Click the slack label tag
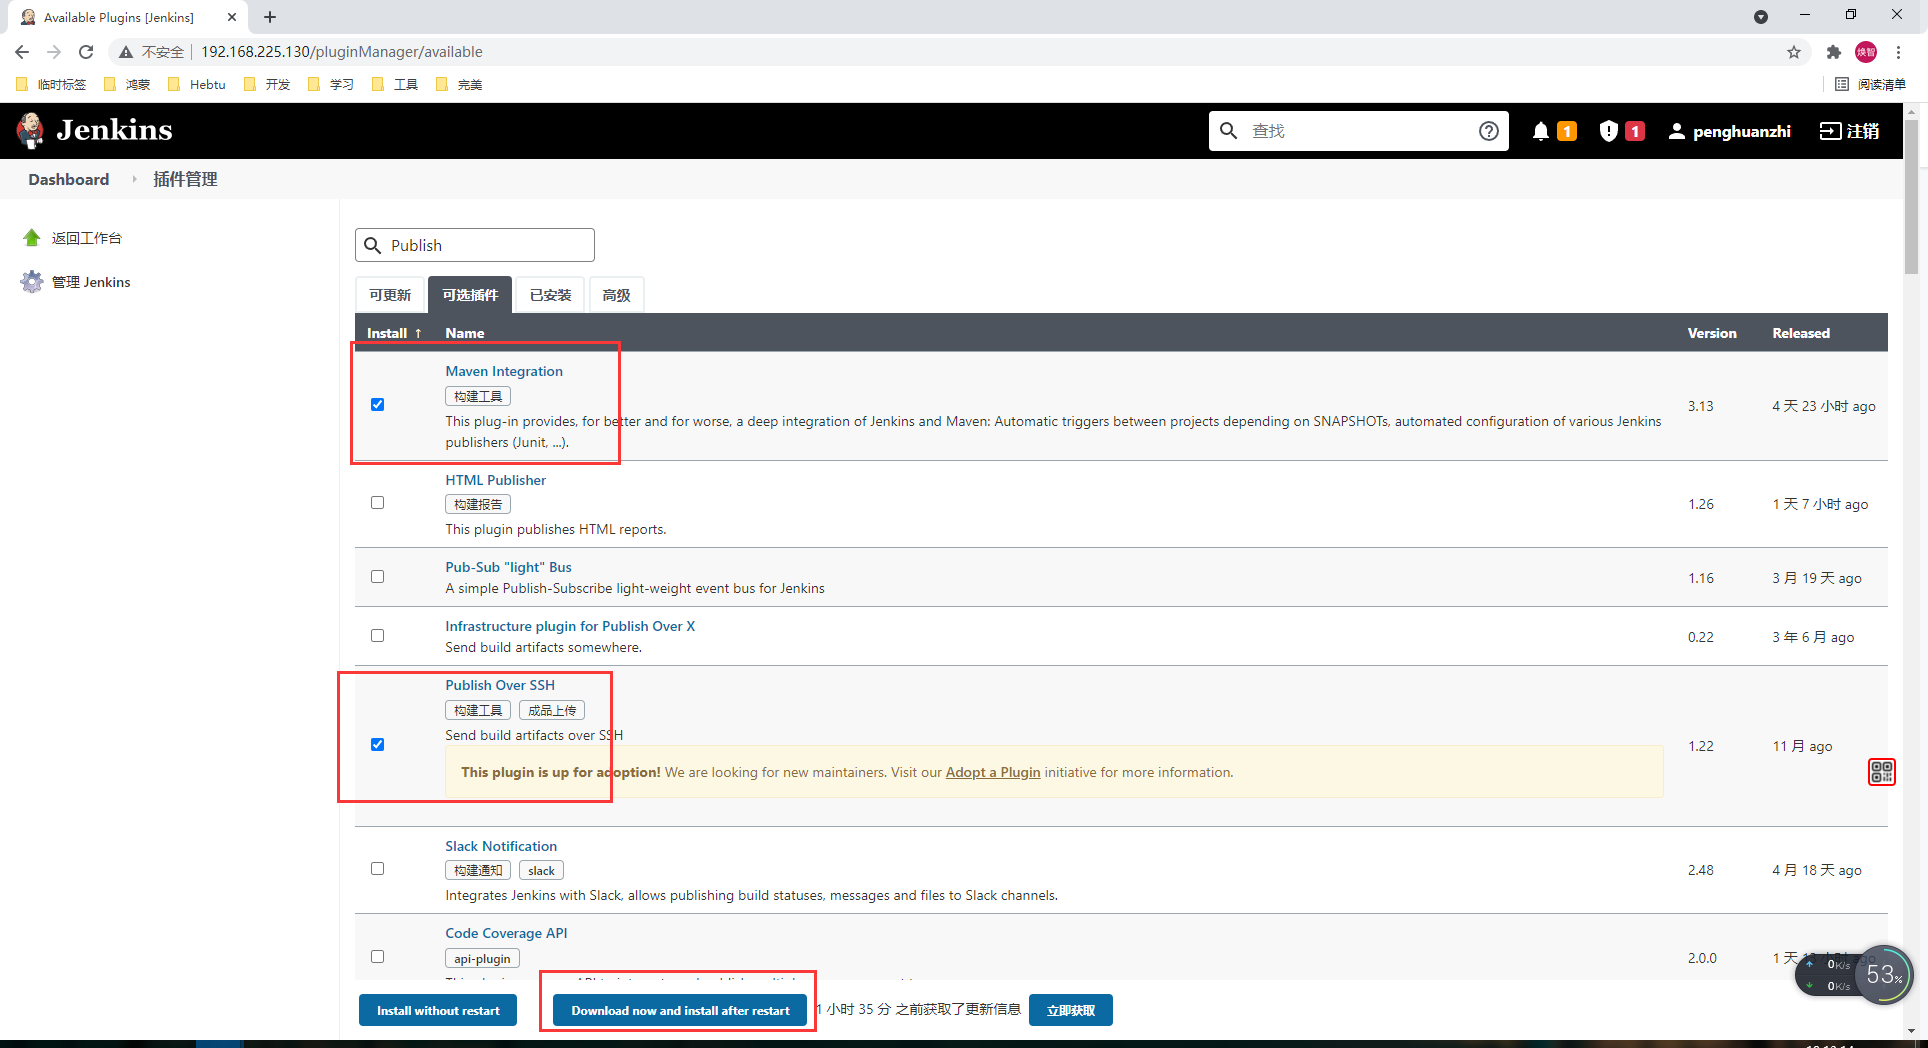 (541, 871)
